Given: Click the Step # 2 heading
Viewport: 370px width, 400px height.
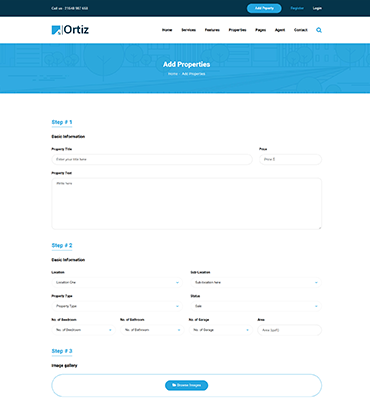Looking at the screenshot, I should (62, 245).
